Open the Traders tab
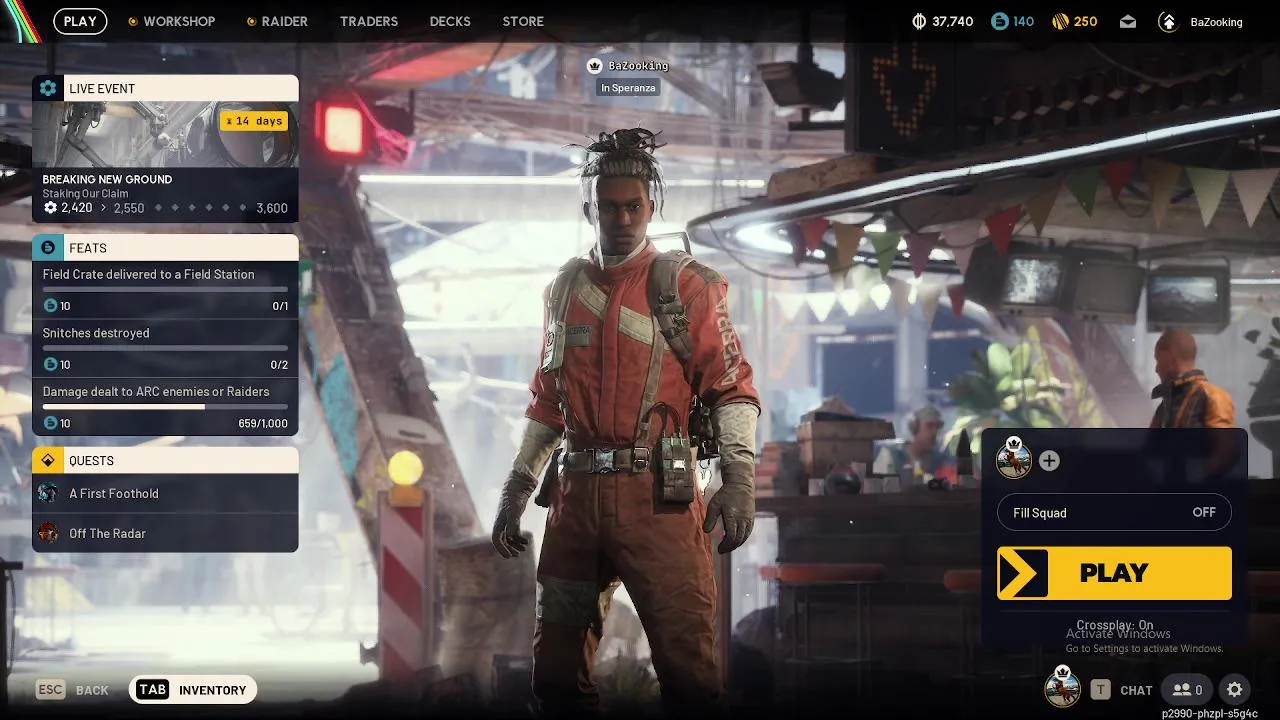Viewport: 1280px width, 720px height. [x=369, y=21]
